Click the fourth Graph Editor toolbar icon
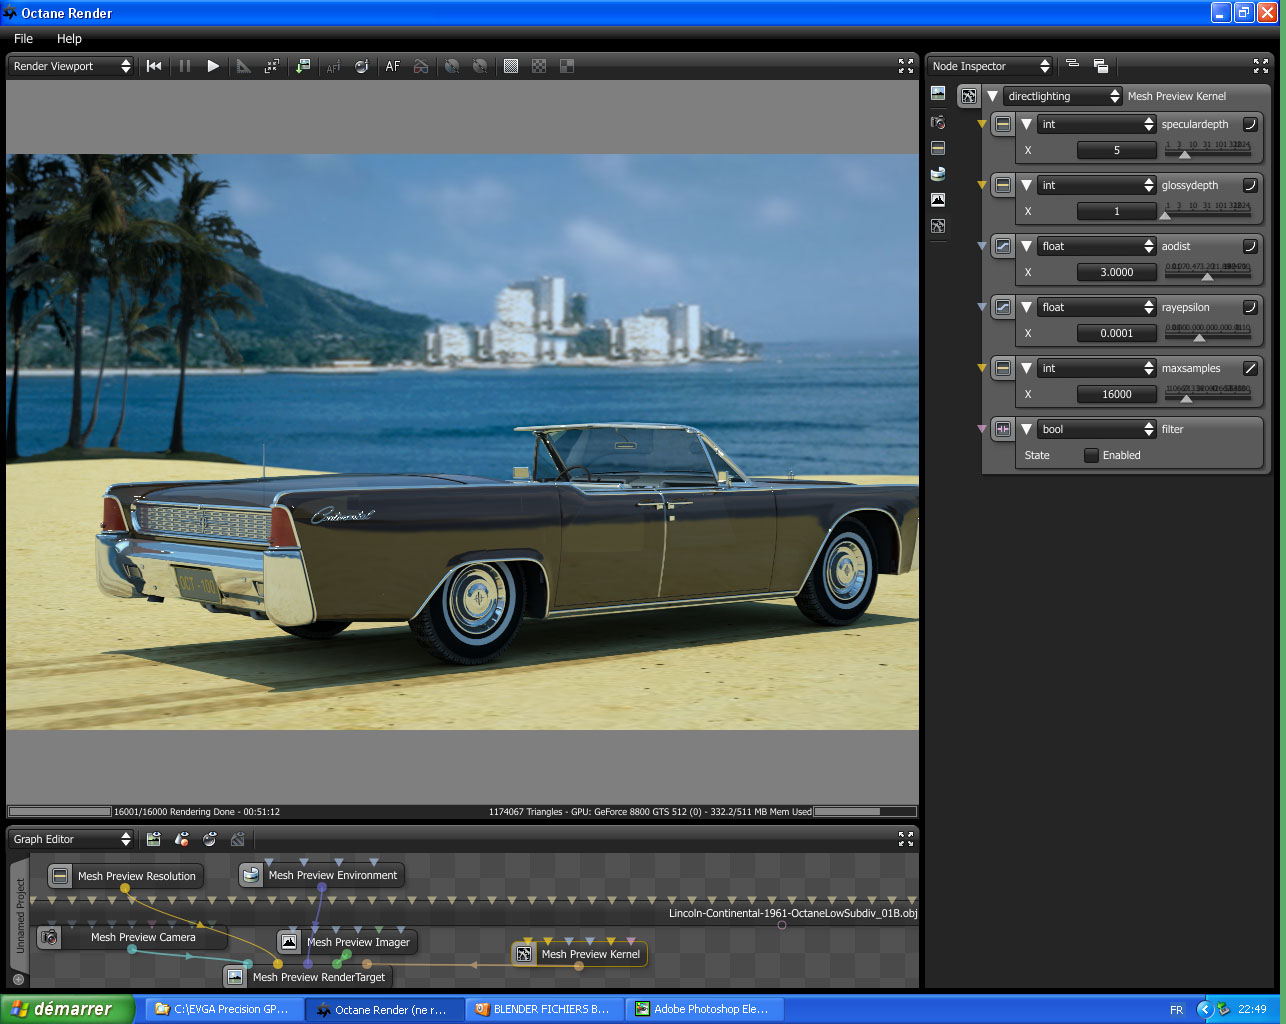The width and height of the screenshot is (1286, 1024). (x=237, y=839)
